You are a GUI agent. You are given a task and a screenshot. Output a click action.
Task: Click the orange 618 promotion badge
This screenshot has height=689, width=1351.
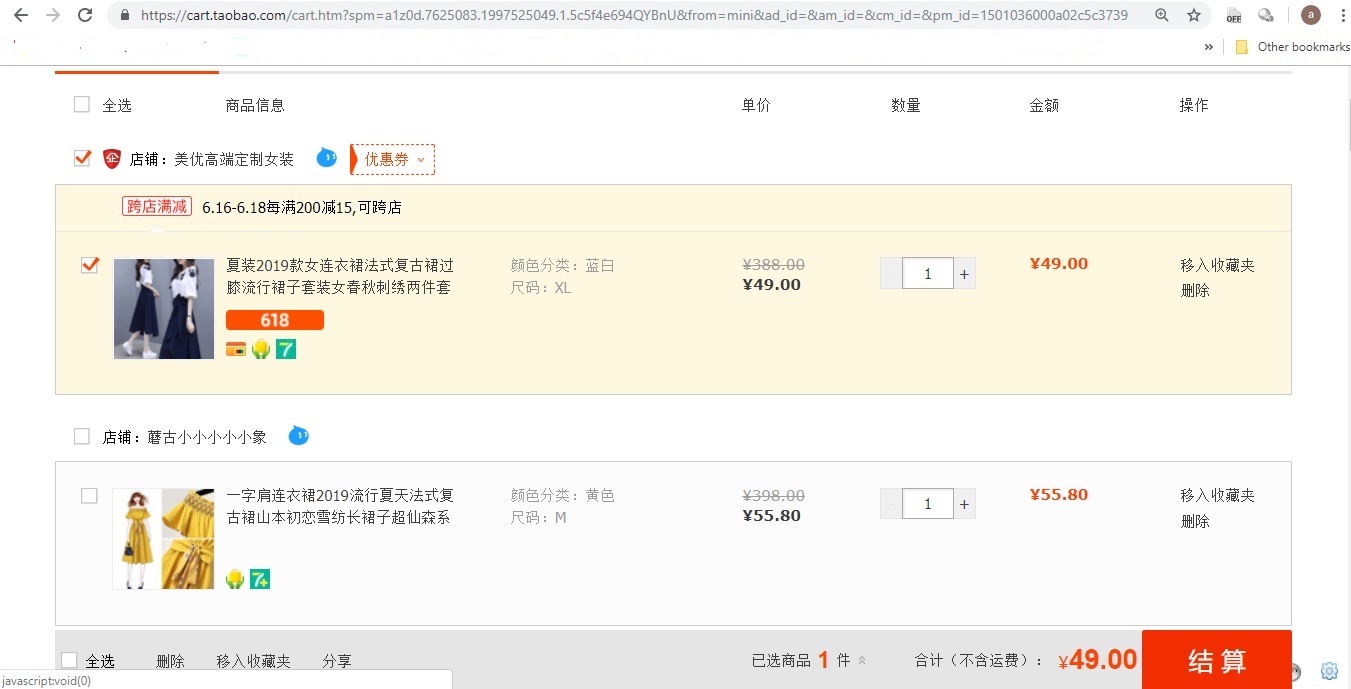point(274,320)
